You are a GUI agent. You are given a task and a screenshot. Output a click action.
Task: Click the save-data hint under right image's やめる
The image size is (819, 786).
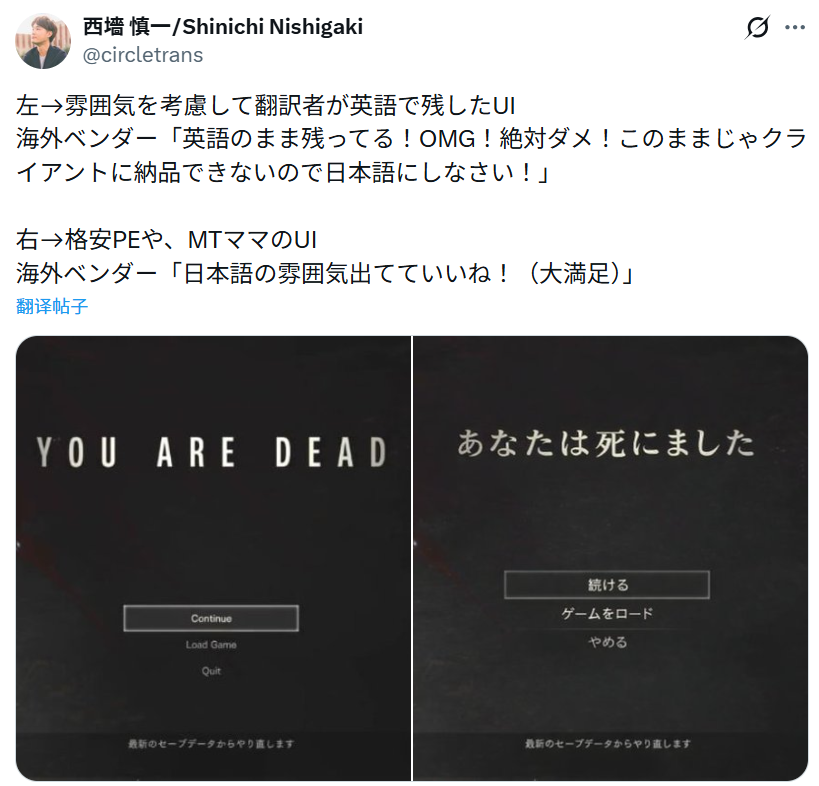[x=607, y=743]
